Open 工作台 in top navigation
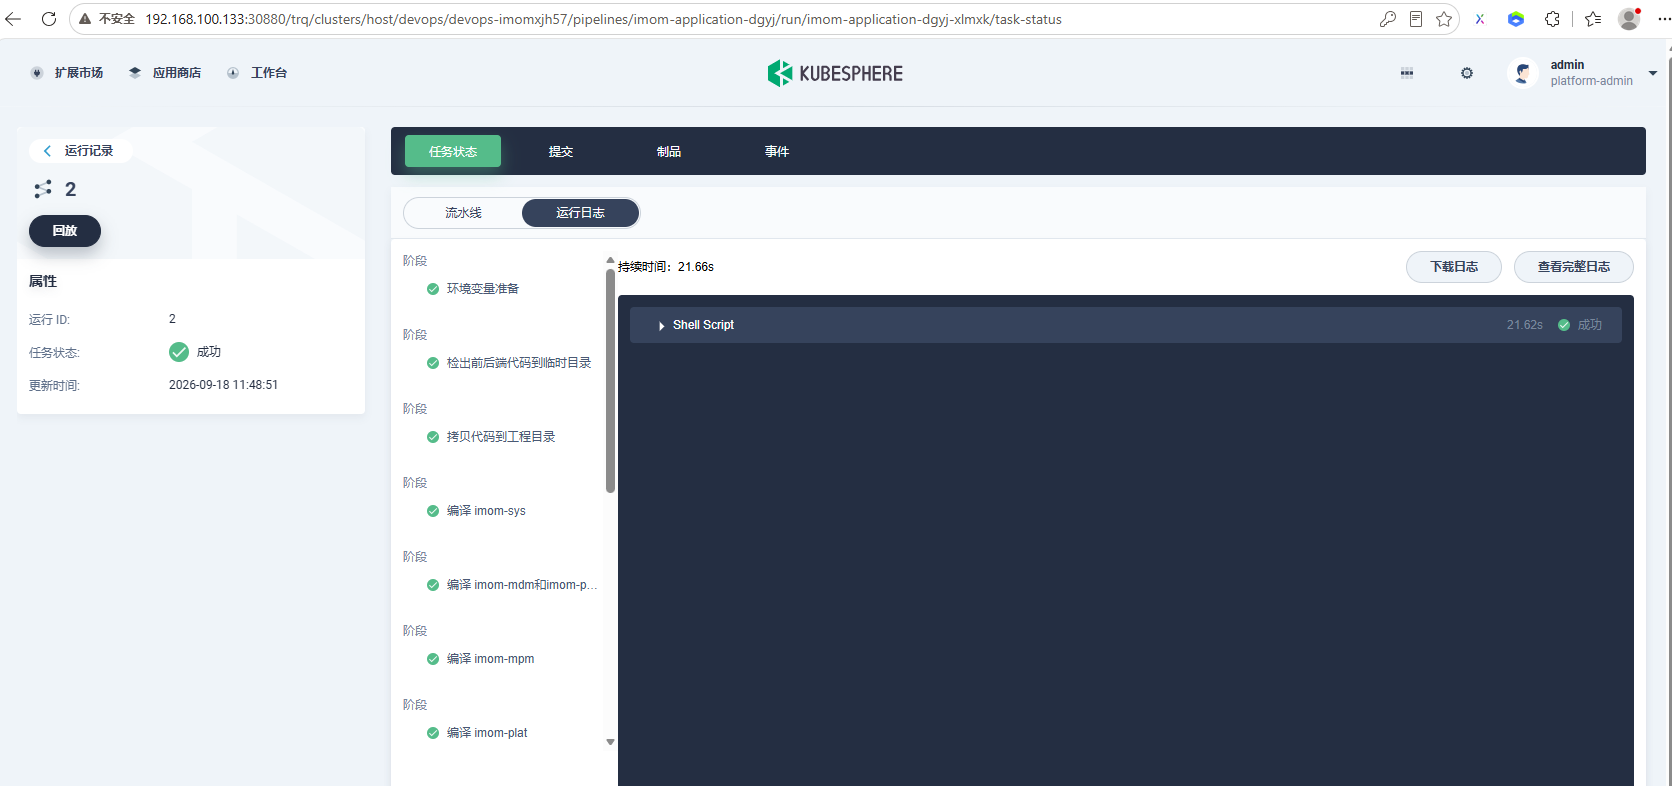 257,73
